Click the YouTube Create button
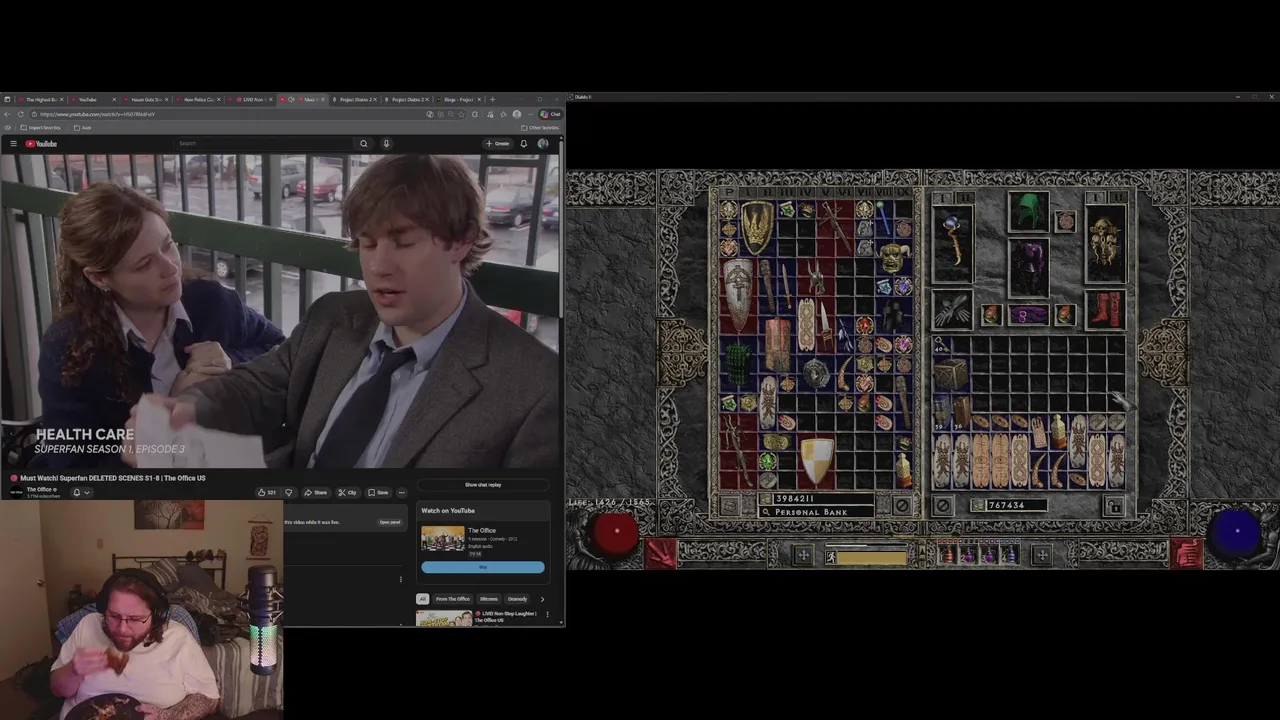Viewport: 1280px width, 720px height. [497, 143]
